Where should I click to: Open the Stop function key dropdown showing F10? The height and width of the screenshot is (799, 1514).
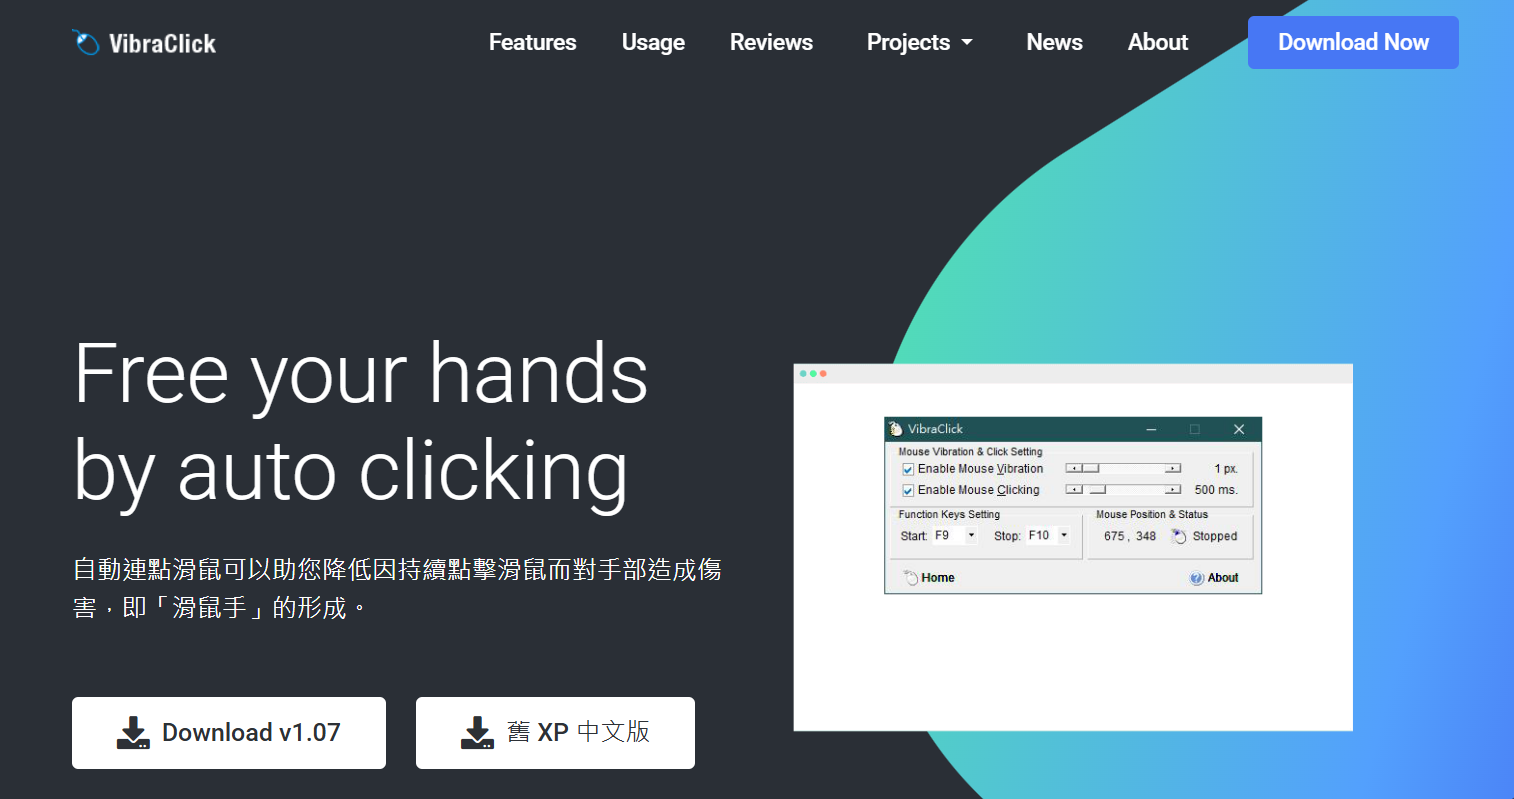tap(1048, 536)
